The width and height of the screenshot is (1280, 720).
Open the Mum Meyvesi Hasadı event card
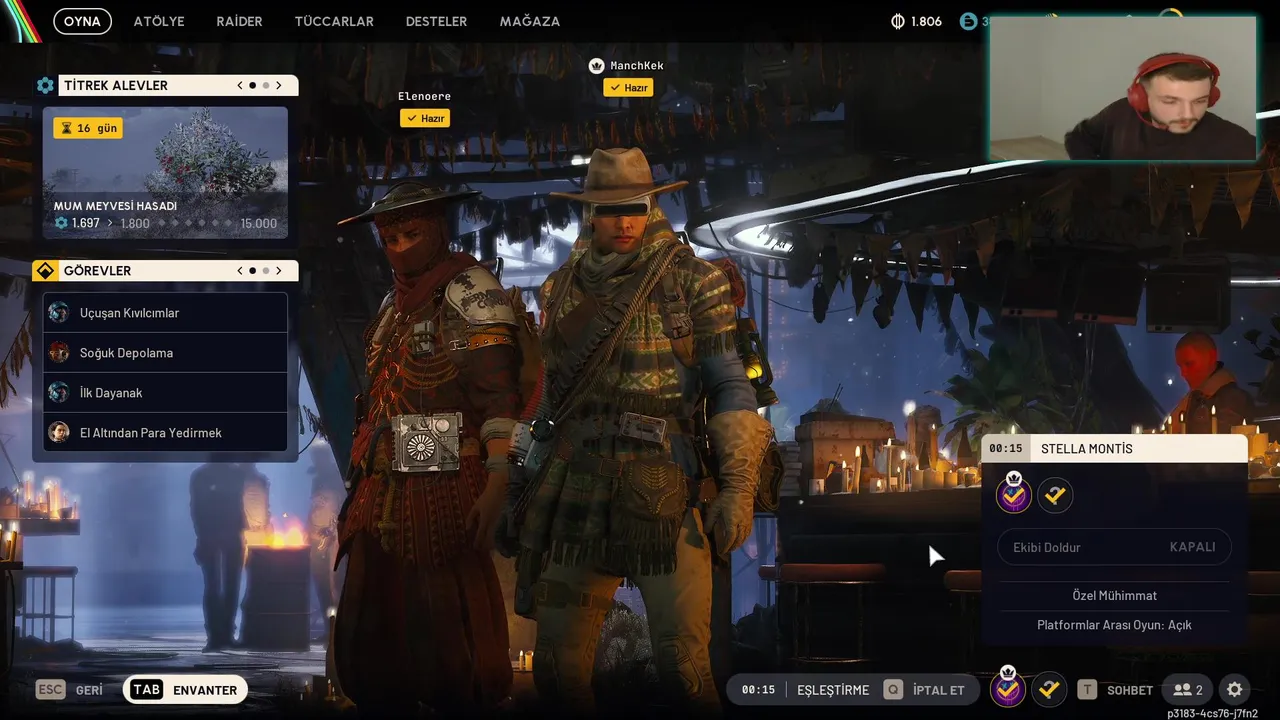point(165,173)
